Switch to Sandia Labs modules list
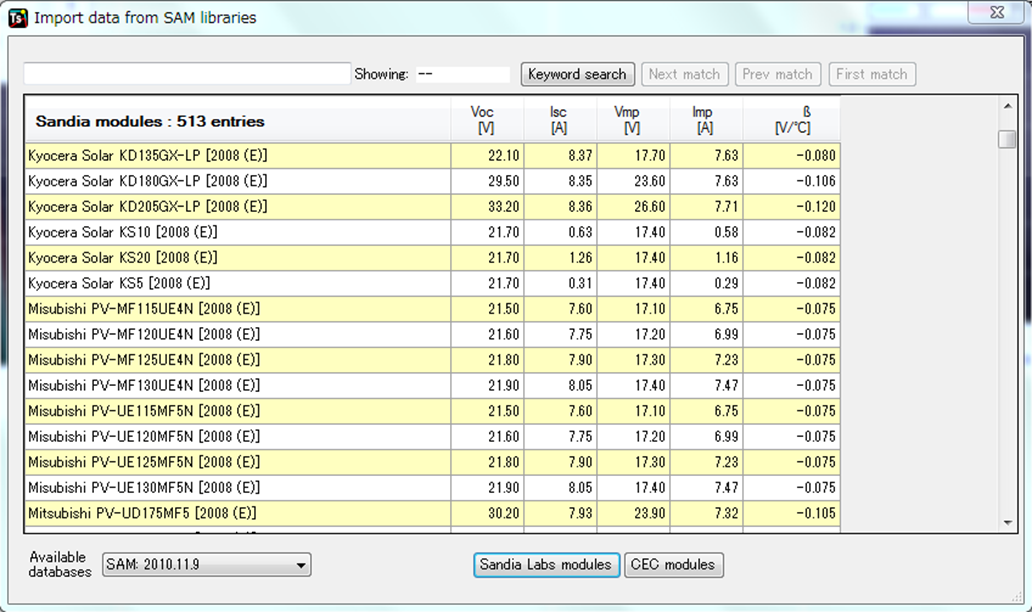The height and width of the screenshot is (612, 1032). pyautogui.click(x=546, y=565)
